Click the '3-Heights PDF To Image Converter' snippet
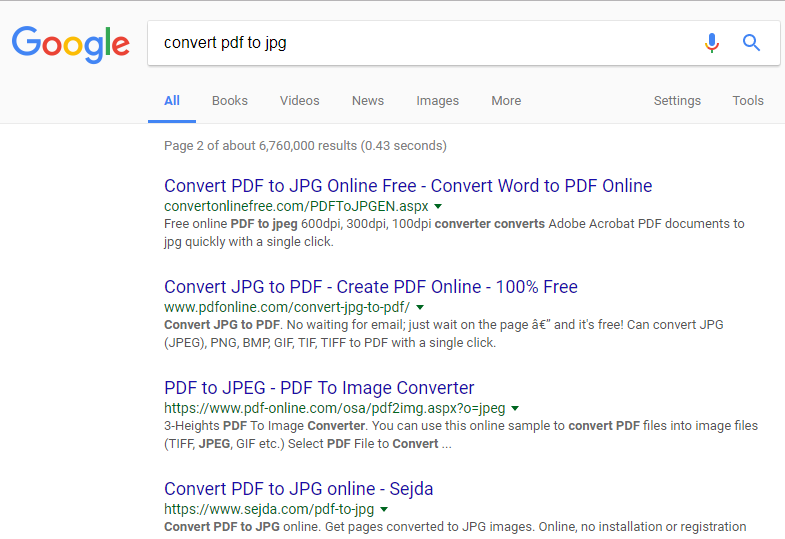This screenshot has width=785, height=539. click(461, 435)
